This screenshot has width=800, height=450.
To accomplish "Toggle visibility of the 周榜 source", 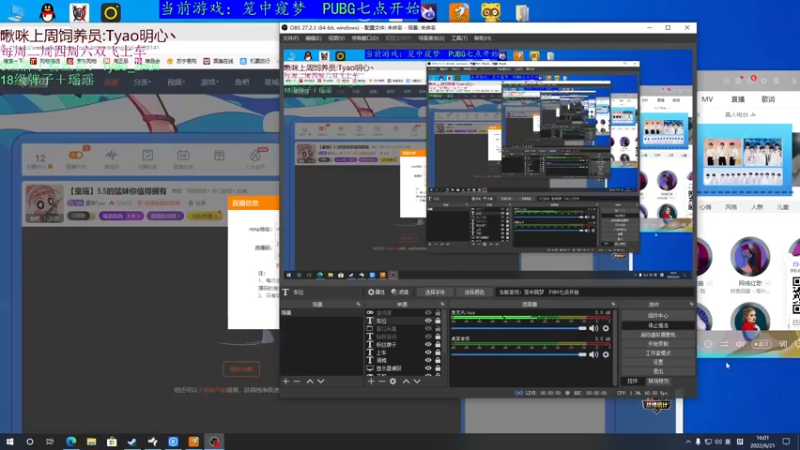I will pos(428,360).
